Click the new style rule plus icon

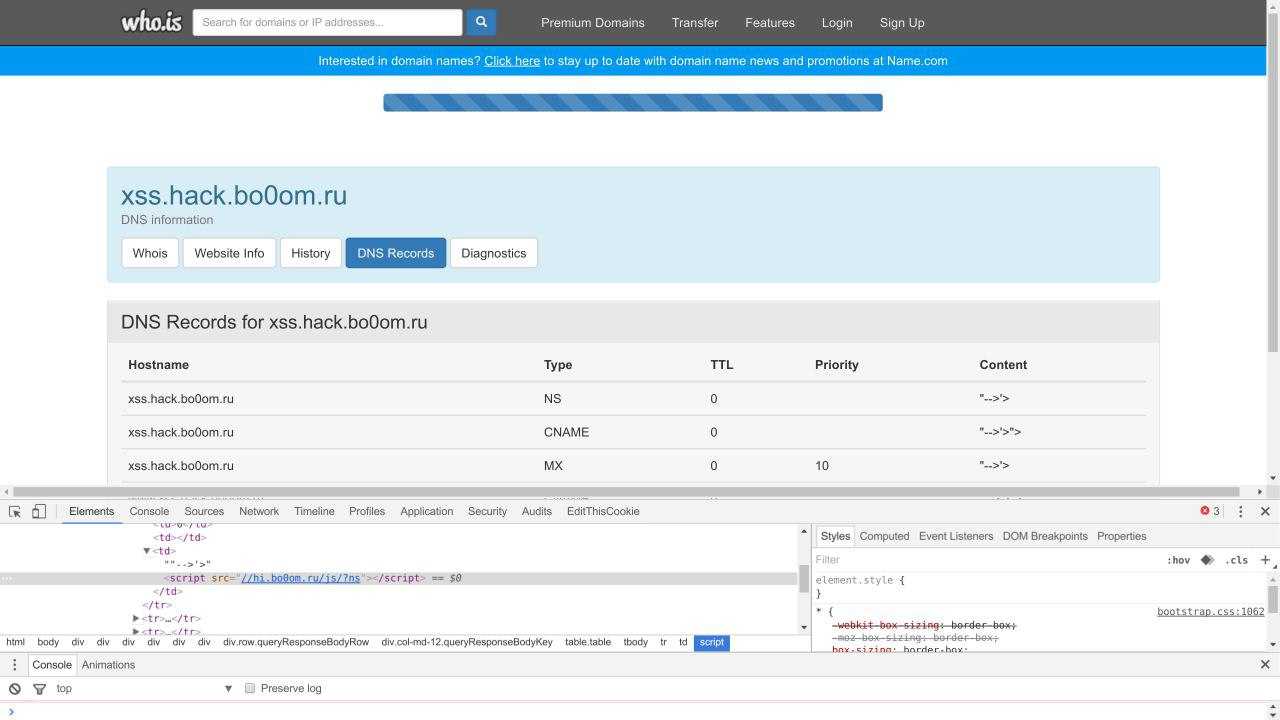(x=1265, y=560)
